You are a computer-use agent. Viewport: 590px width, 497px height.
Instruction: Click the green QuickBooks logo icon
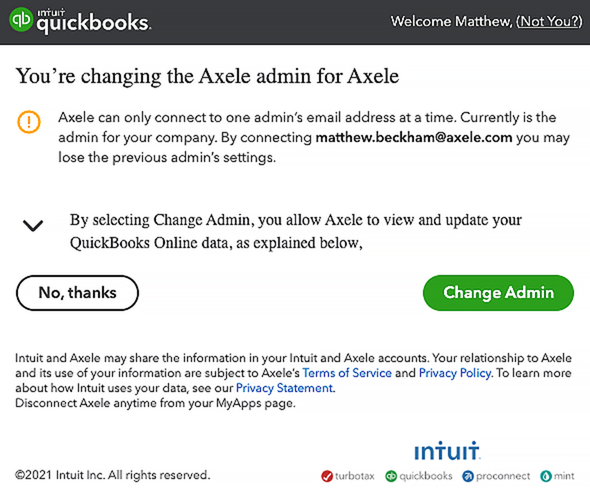(21, 19)
